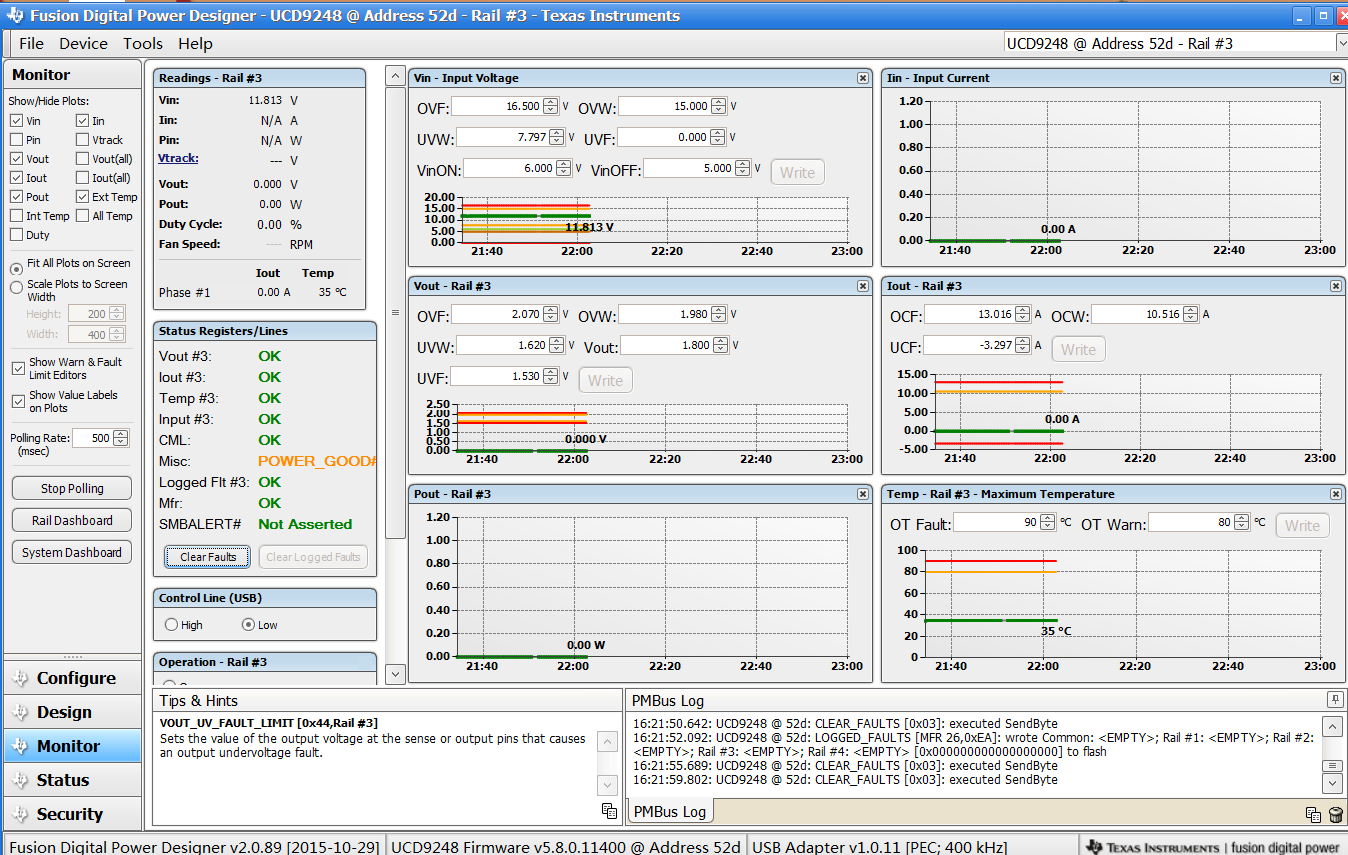Increase Polling Rate with up arrow
This screenshot has height=855, width=1348.
pos(121,434)
